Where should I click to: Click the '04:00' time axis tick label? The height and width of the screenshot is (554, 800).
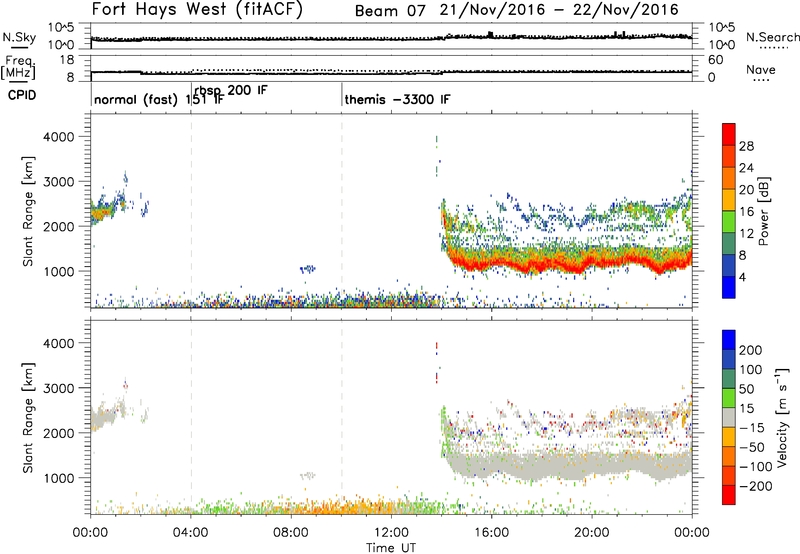pos(191,533)
